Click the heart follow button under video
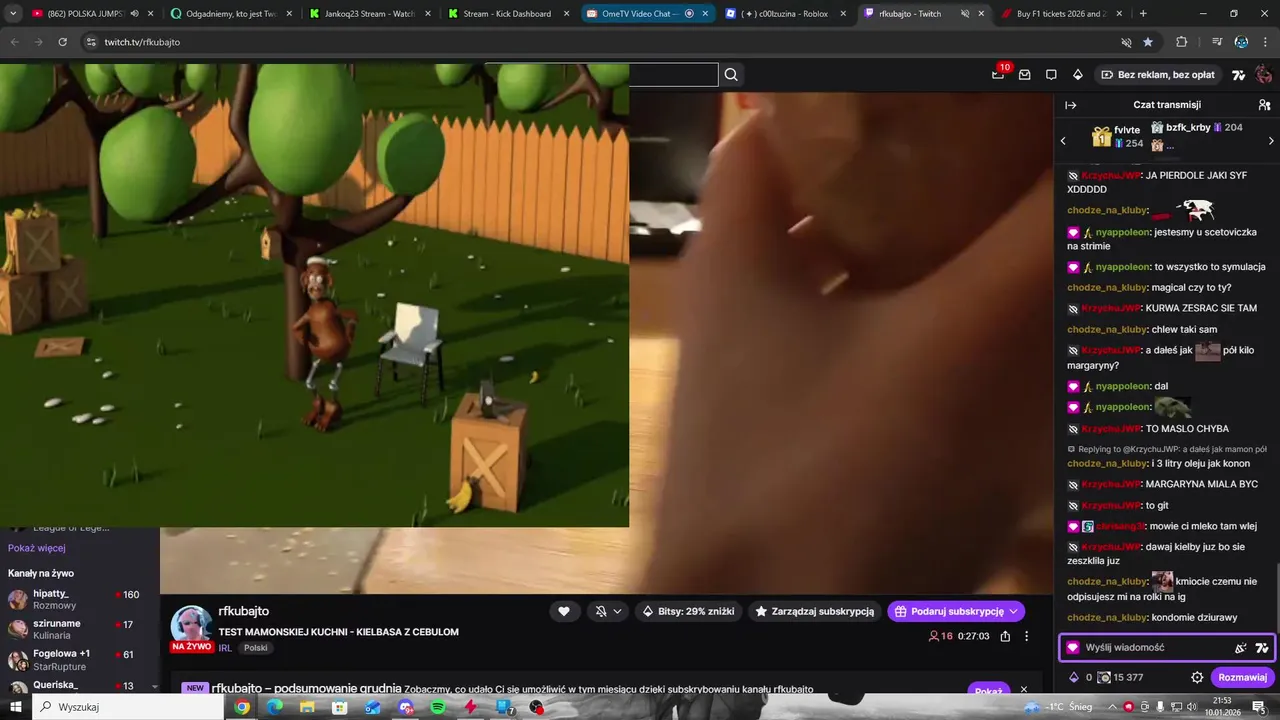This screenshot has width=1280, height=720. pyautogui.click(x=564, y=611)
